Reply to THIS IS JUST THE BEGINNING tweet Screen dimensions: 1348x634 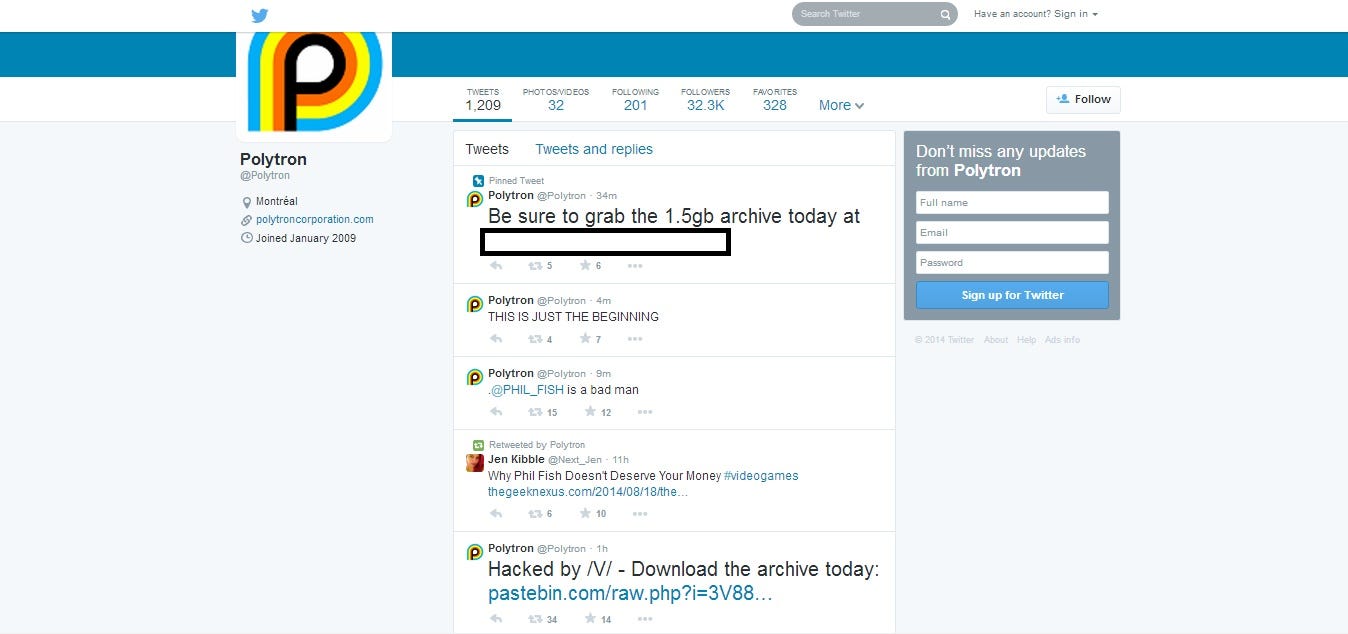[x=496, y=339]
